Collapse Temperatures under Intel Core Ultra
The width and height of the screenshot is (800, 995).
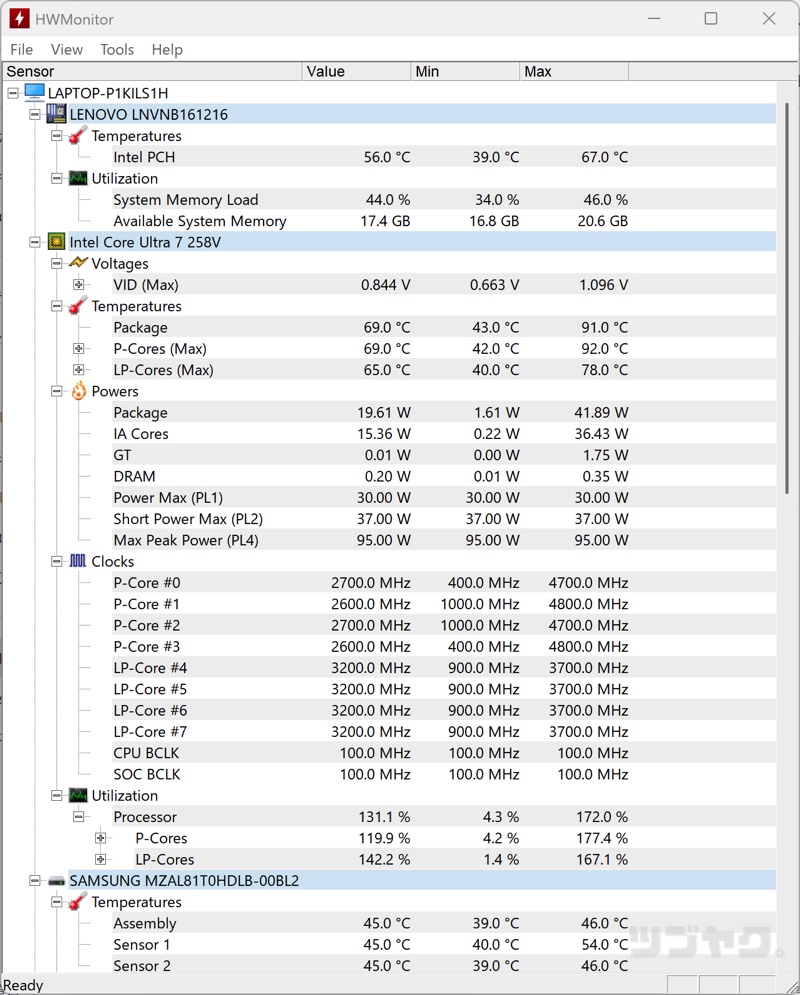[x=56, y=306]
